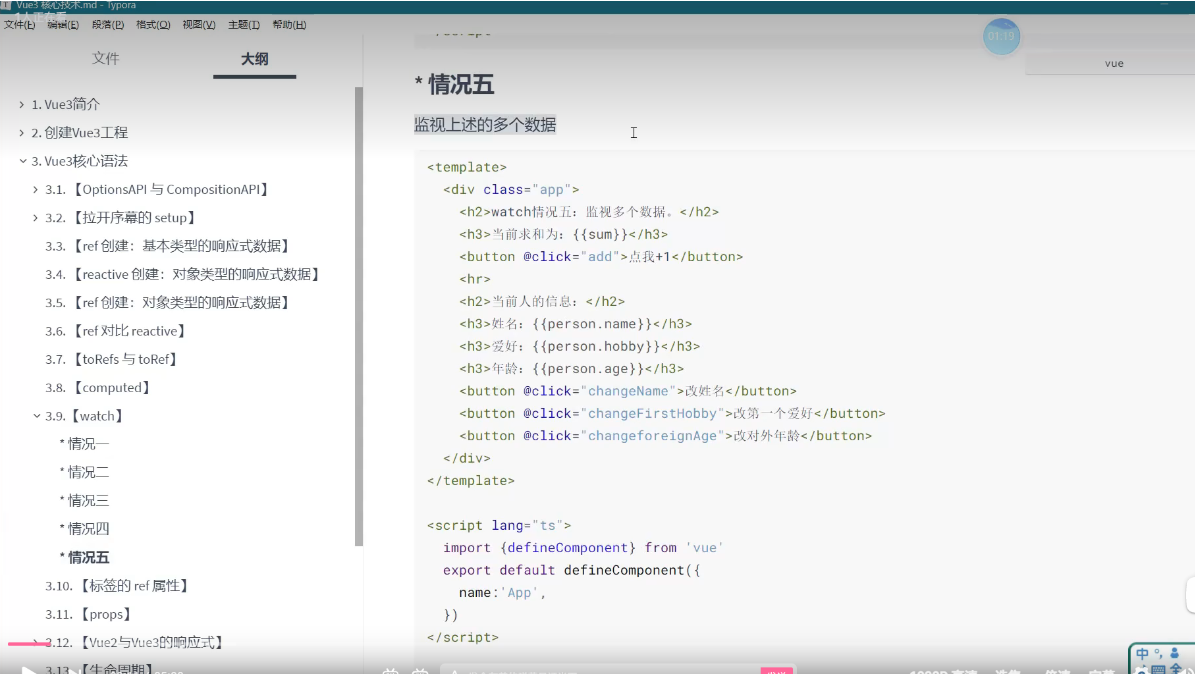Go to 3.10 标签的 ref 属性 entry
Viewport: 1195px width, 676px height.
click(x=118, y=585)
